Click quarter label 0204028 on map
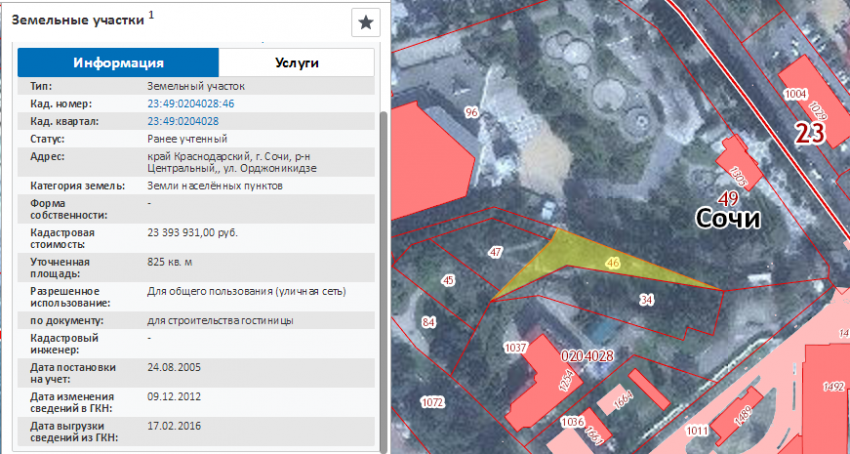850x454 pixels. click(587, 355)
